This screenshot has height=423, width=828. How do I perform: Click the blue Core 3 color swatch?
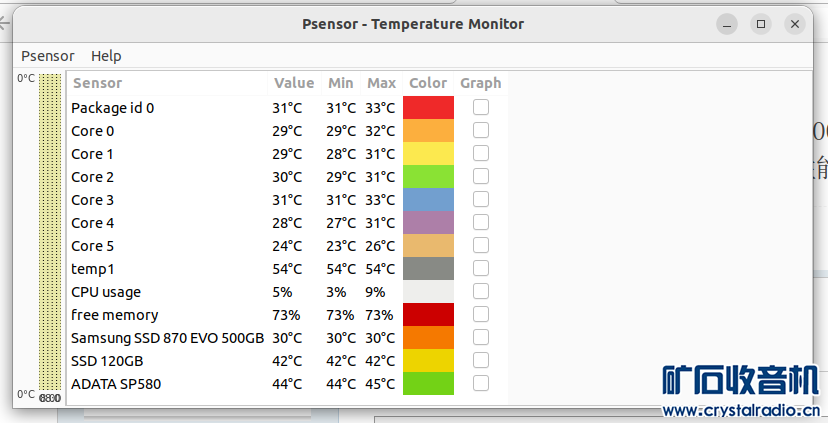click(x=428, y=200)
